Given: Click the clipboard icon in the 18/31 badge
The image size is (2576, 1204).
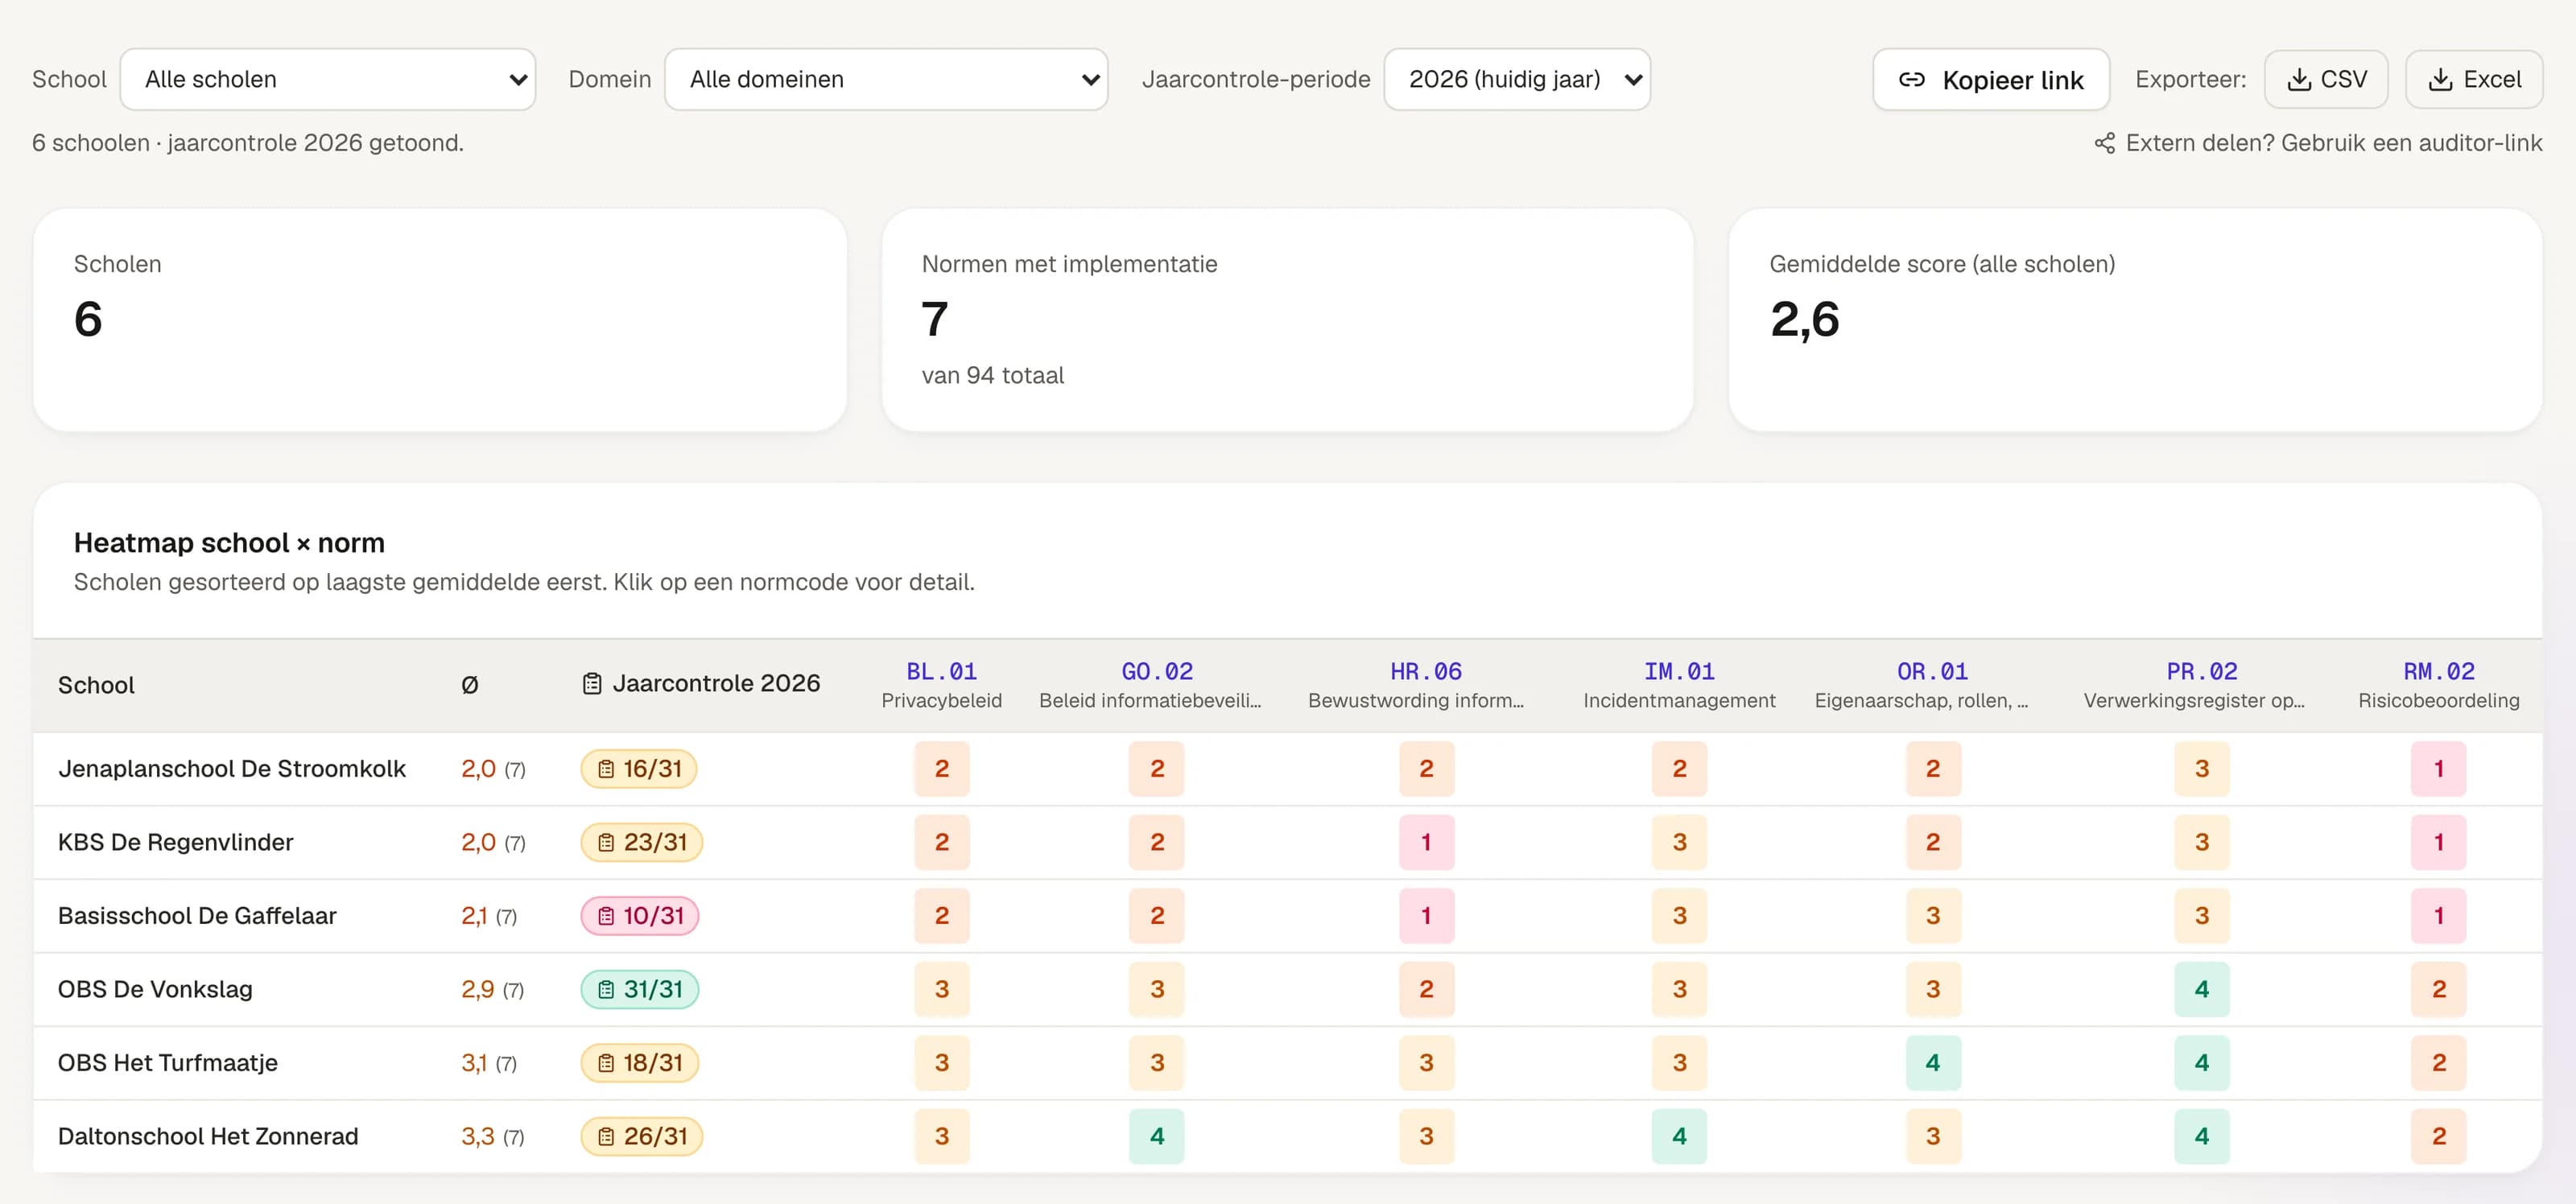Looking at the screenshot, I should point(606,1063).
